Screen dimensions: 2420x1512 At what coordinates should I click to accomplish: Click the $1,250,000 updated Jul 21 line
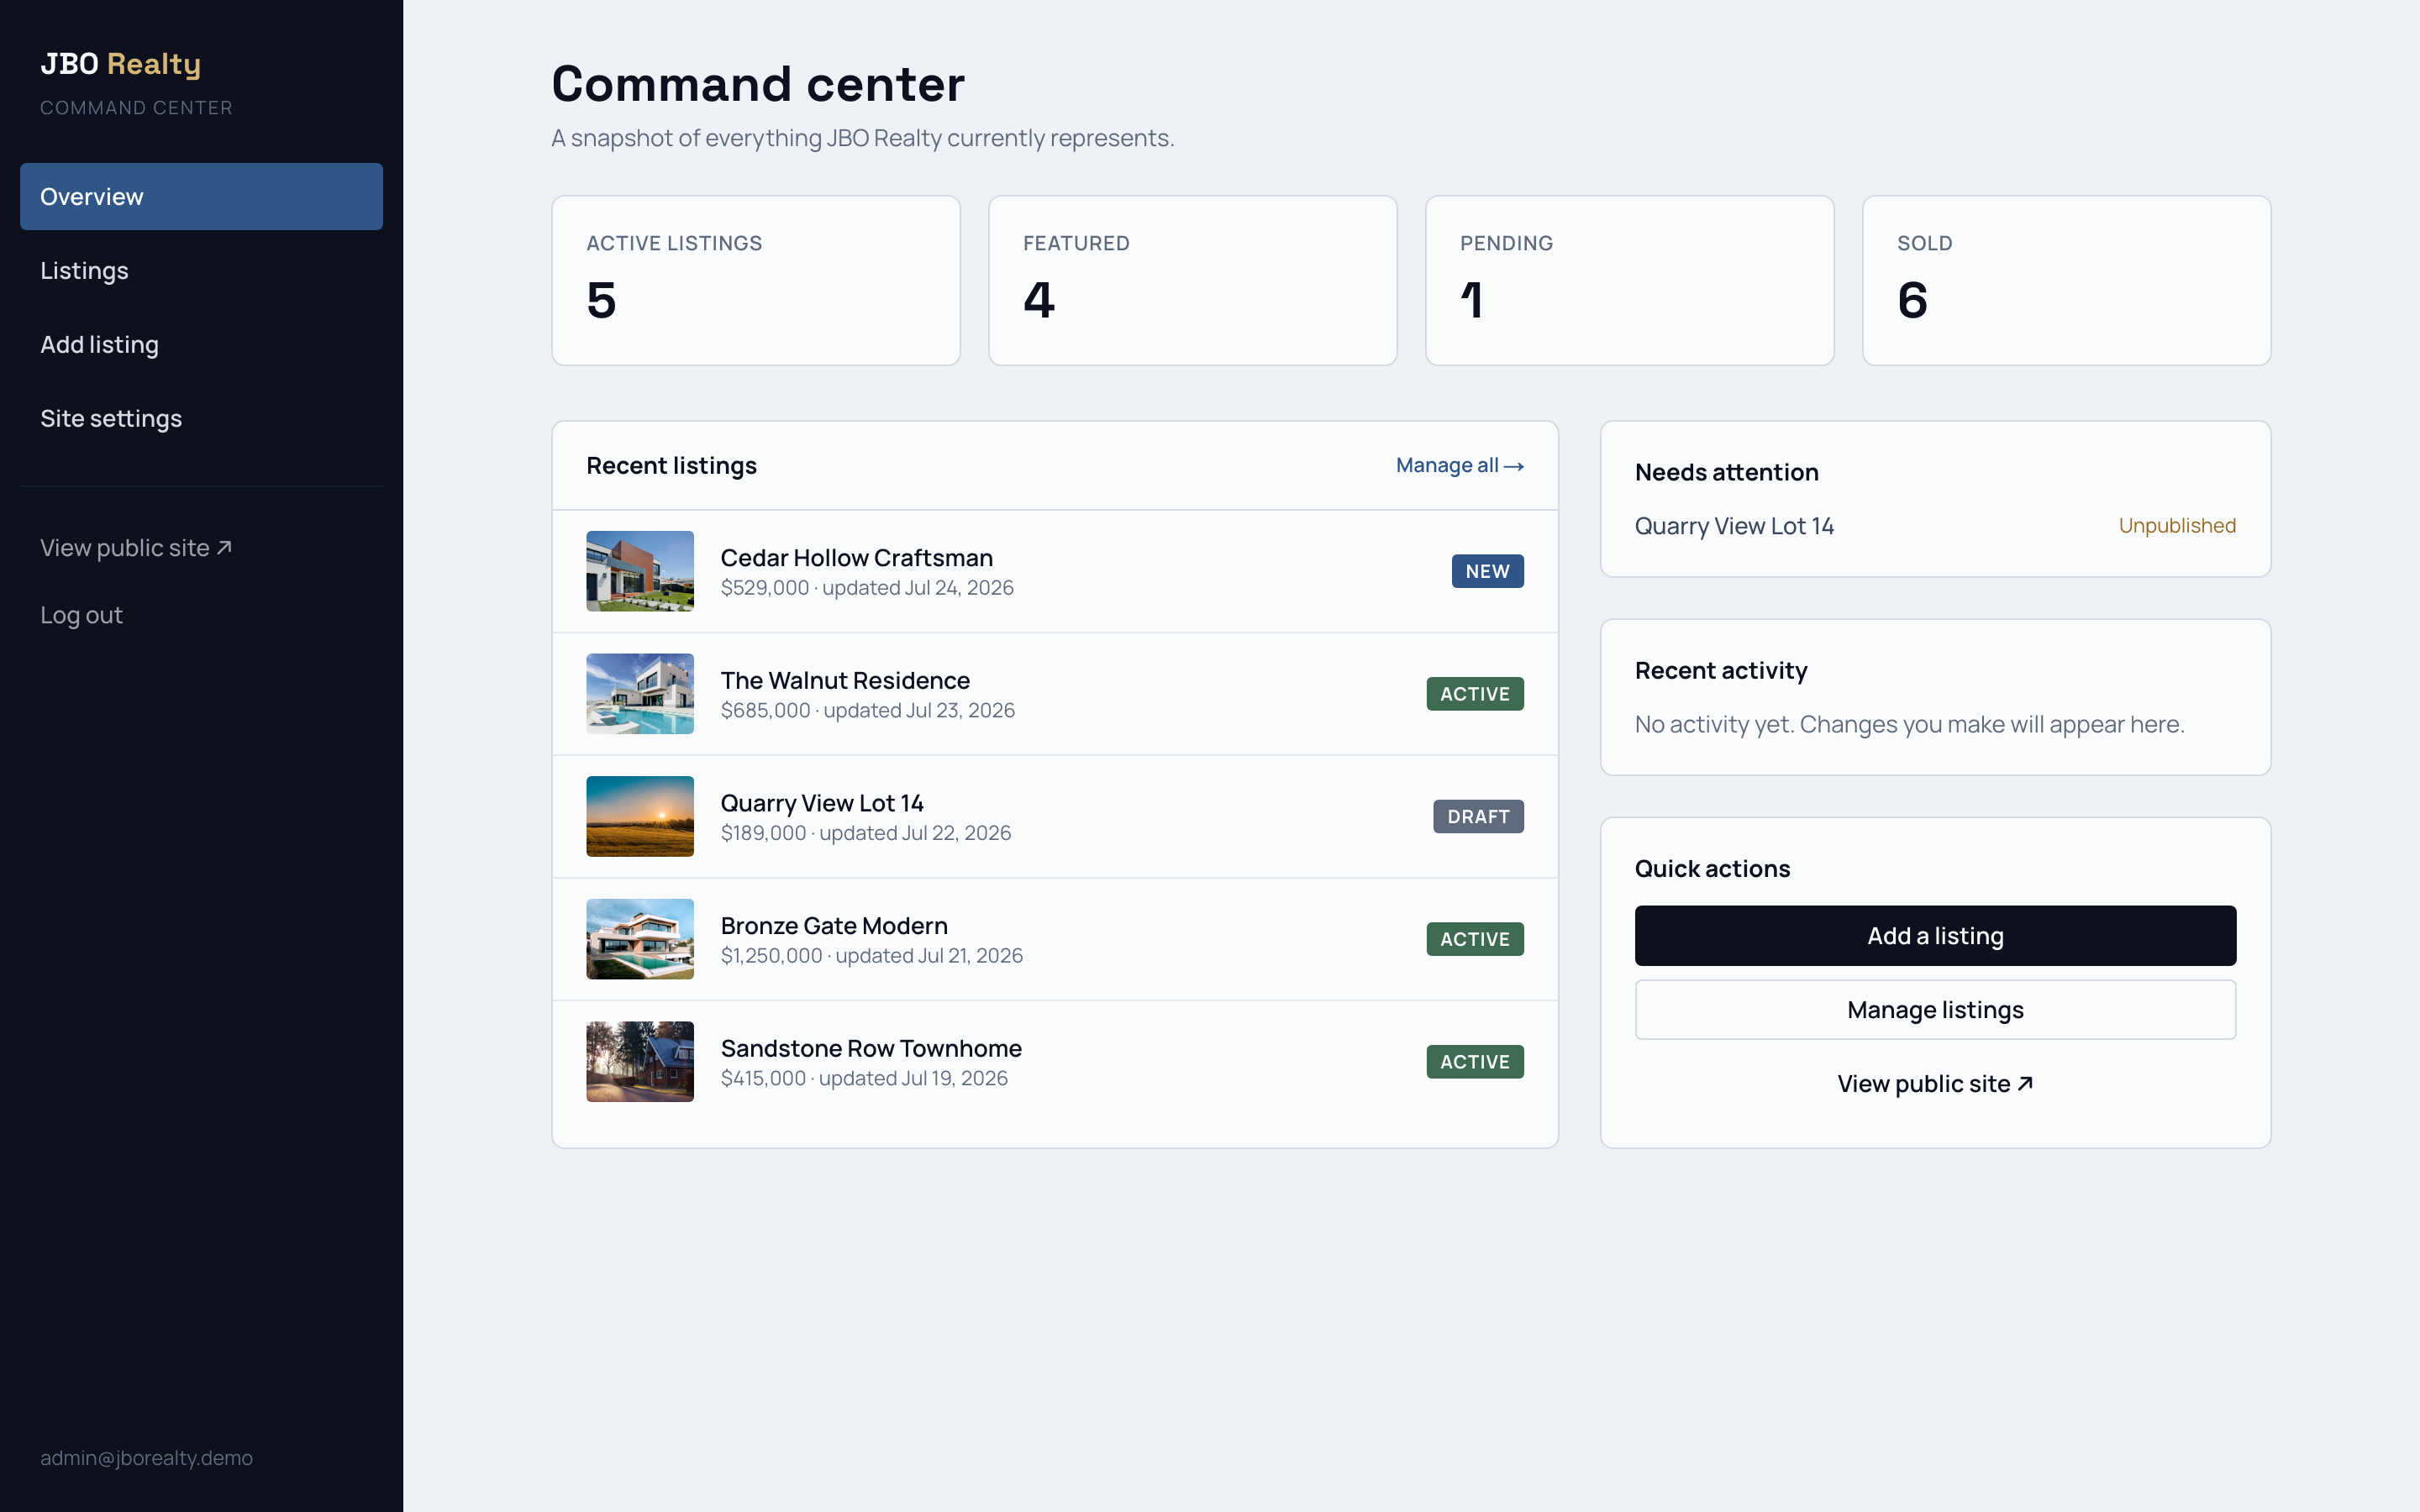pyautogui.click(x=872, y=956)
